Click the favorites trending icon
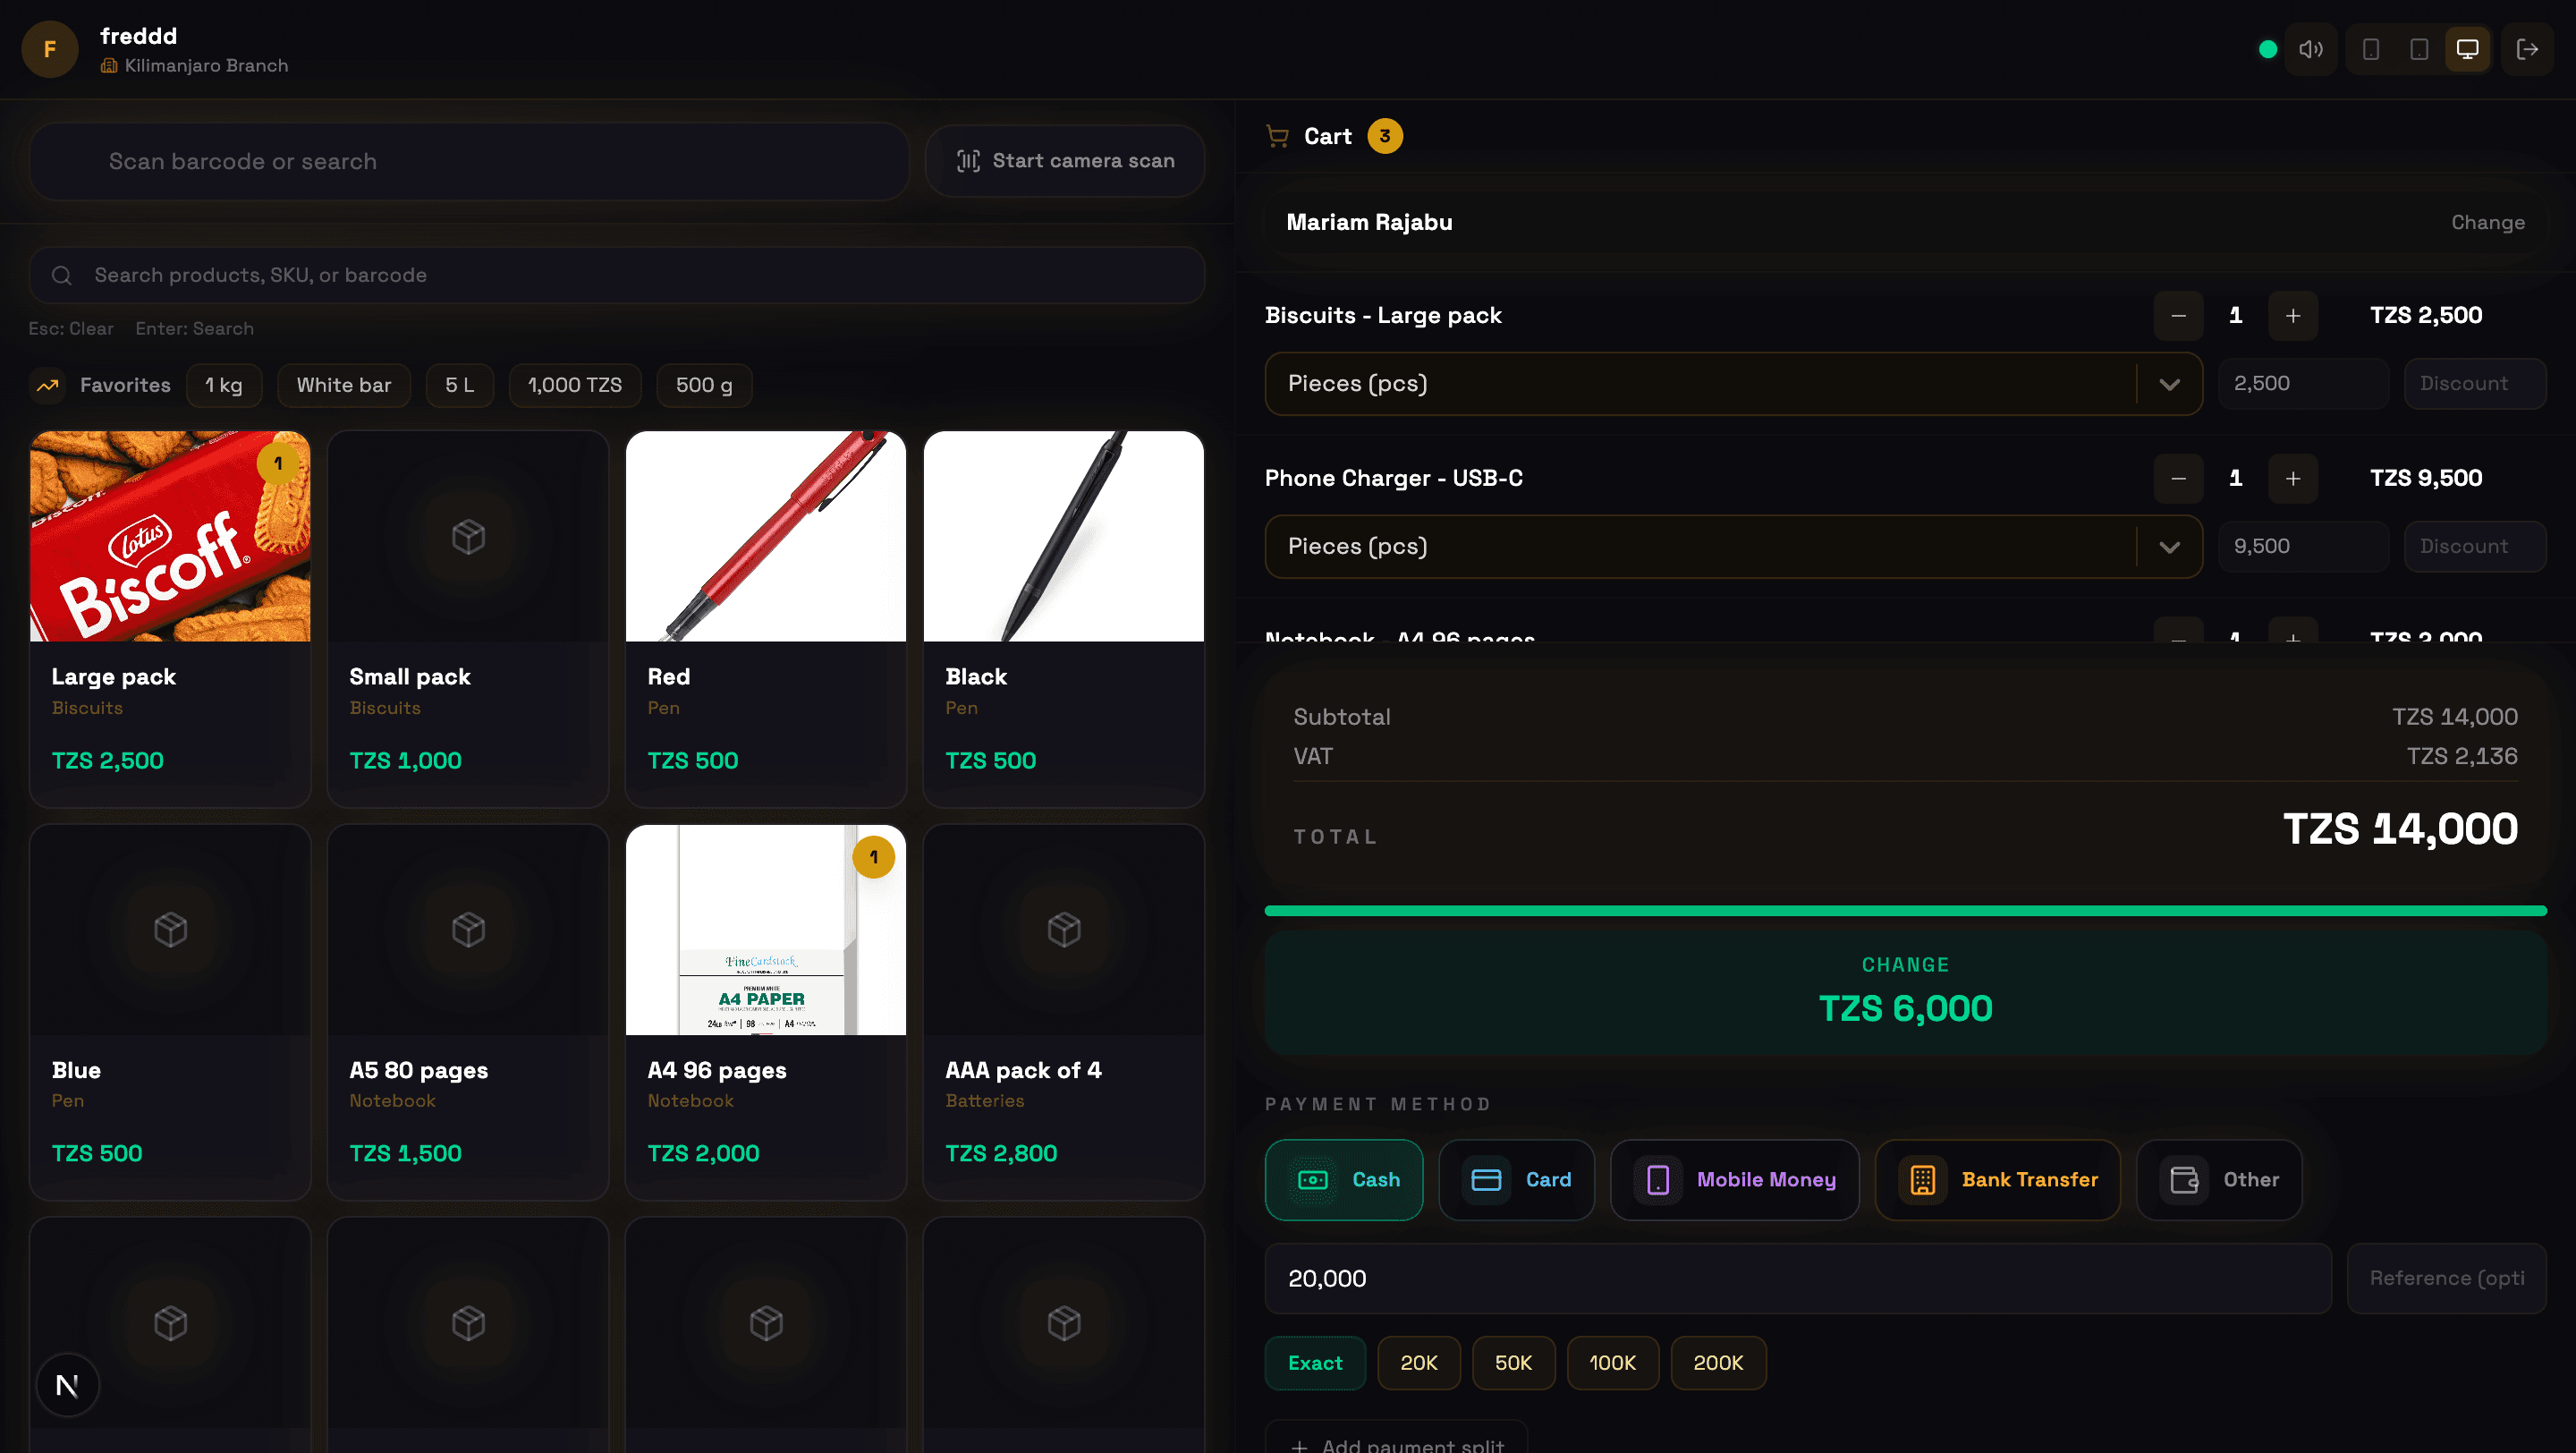 pos(47,385)
